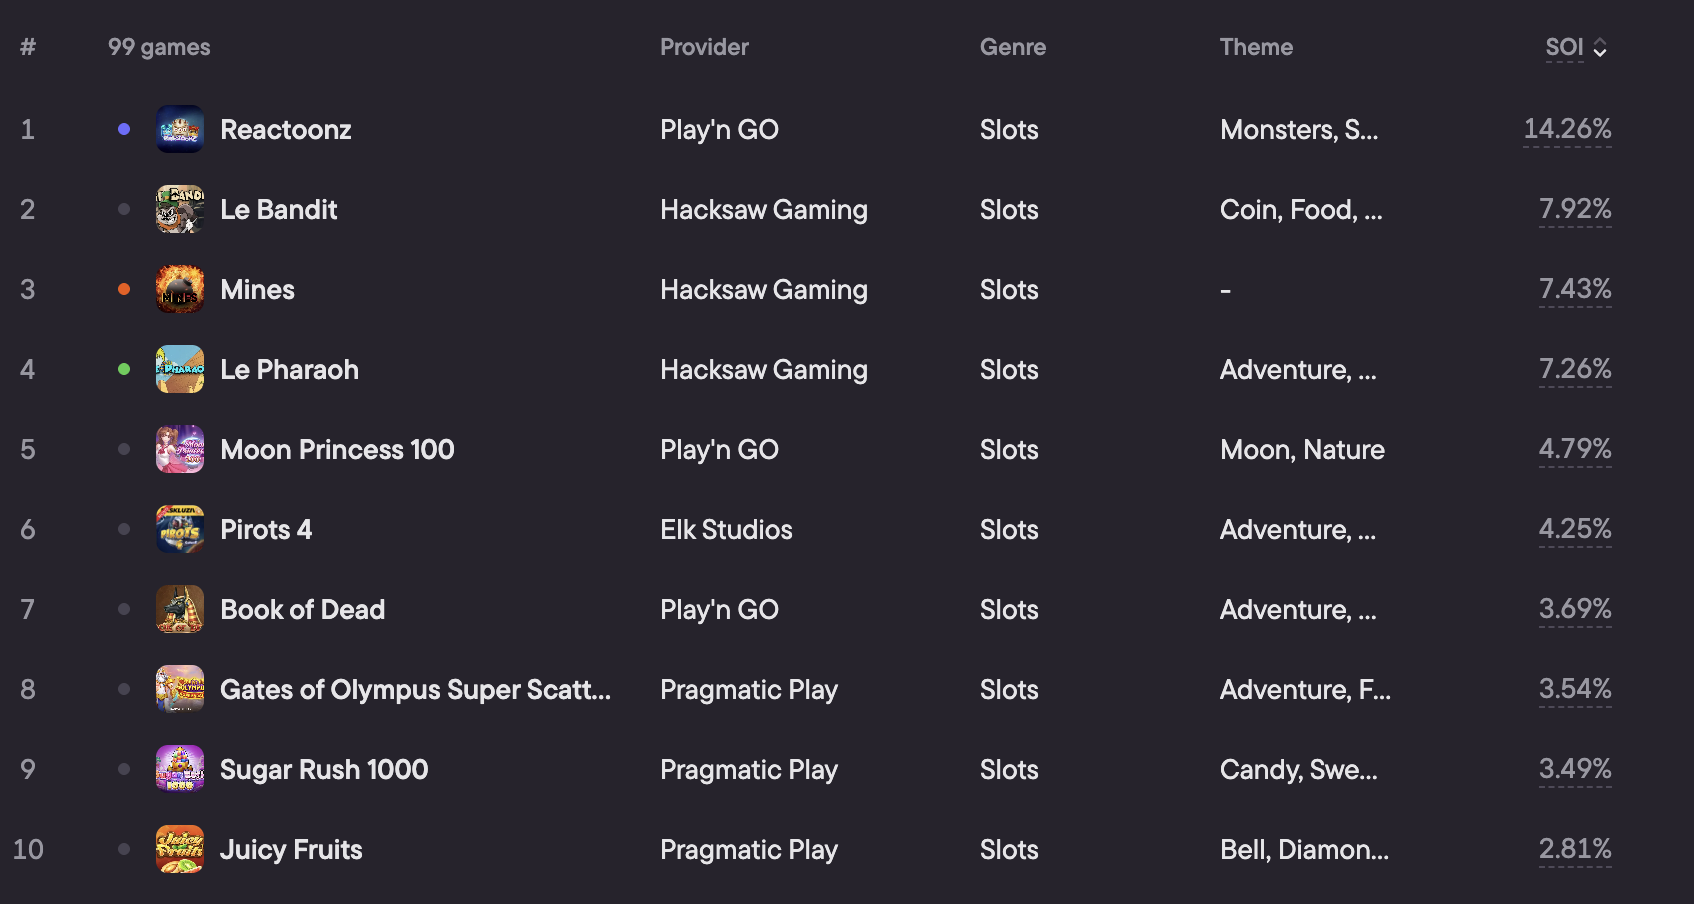Screen dimensions: 1694x904
Task: Toggle the orange dot beside Mines
Action: 124,289
